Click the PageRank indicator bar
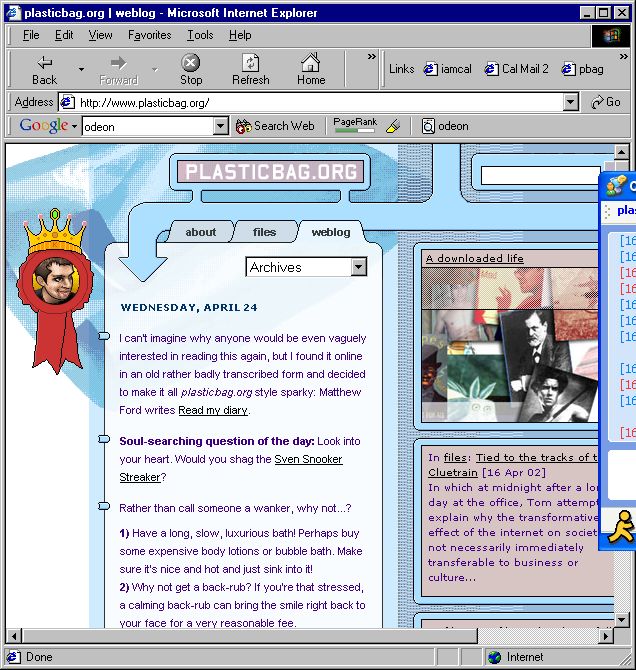Image resolution: width=636 pixels, height=670 pixels. (x=355, y=126)
